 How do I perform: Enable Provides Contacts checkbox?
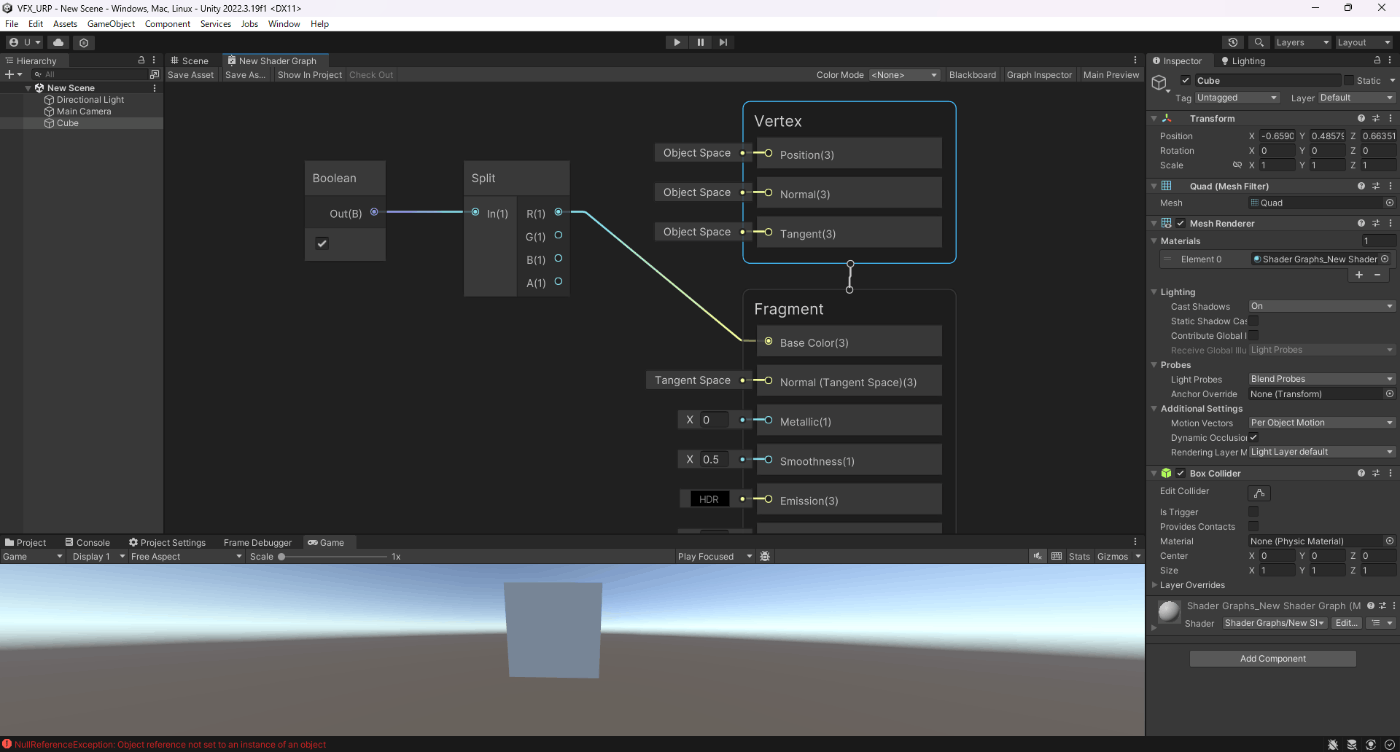[x=1254, y=526]
